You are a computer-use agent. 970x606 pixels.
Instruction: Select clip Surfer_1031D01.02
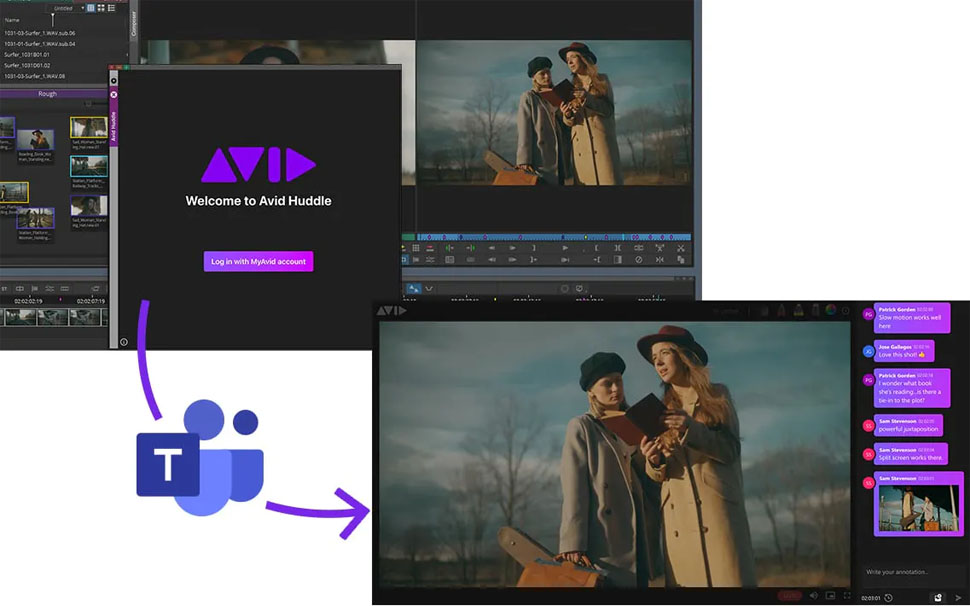click(27, 65)
